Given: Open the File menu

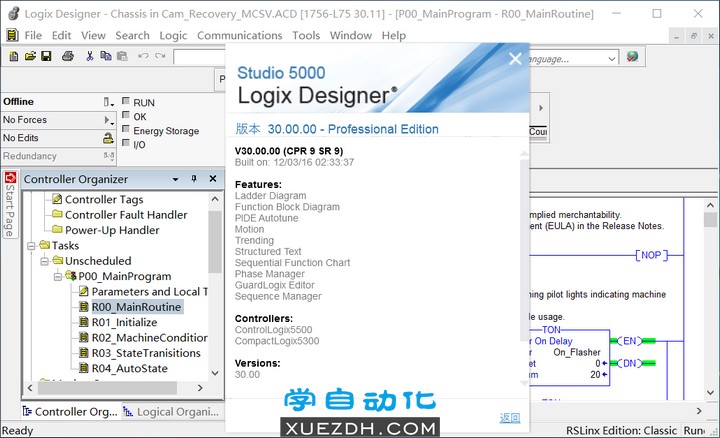Looking at the screenshot, I should (33, 35).
